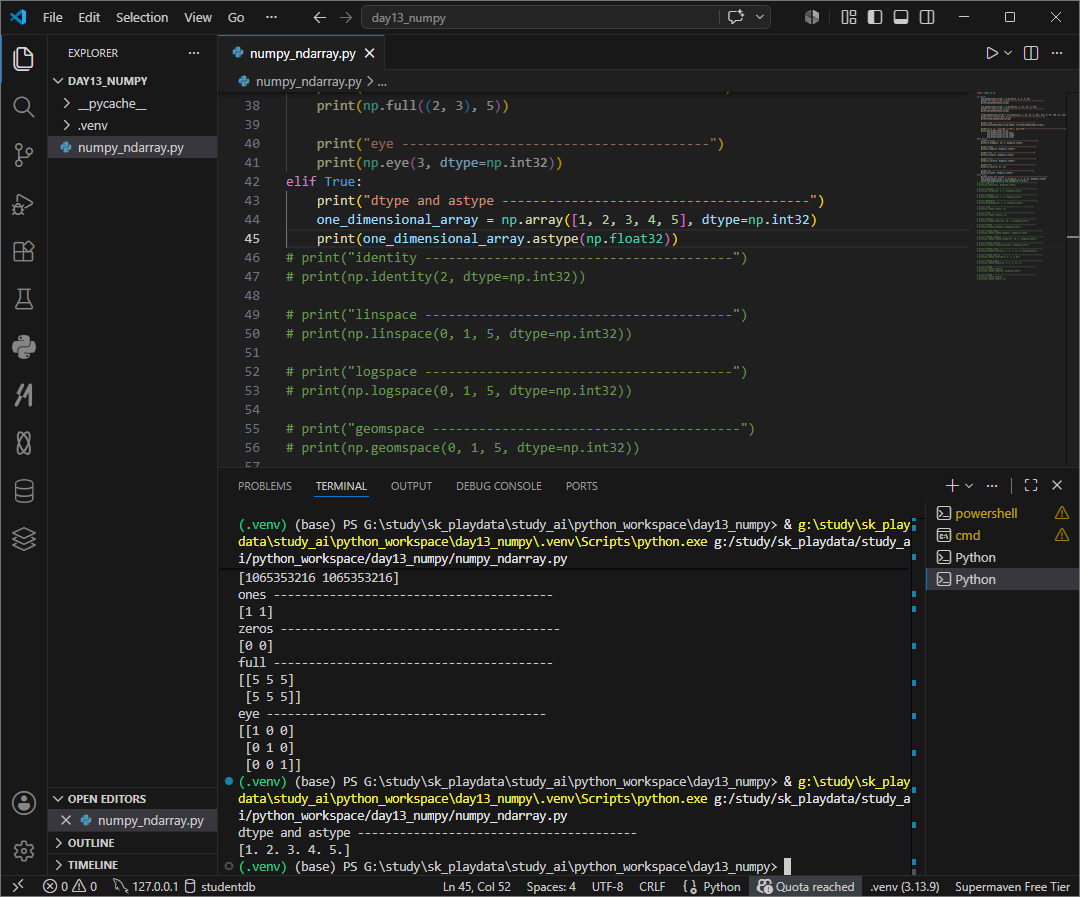The width and height of the screenshot is (1080, 897).
Task: Go back with the navigation arrow
Action: [x=320, y=17]
